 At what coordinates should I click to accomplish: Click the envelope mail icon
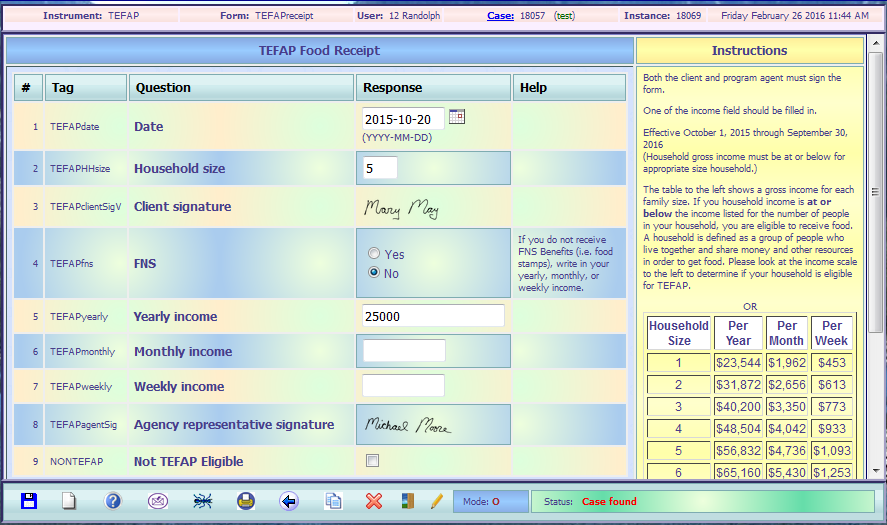[x=158, y=501]
